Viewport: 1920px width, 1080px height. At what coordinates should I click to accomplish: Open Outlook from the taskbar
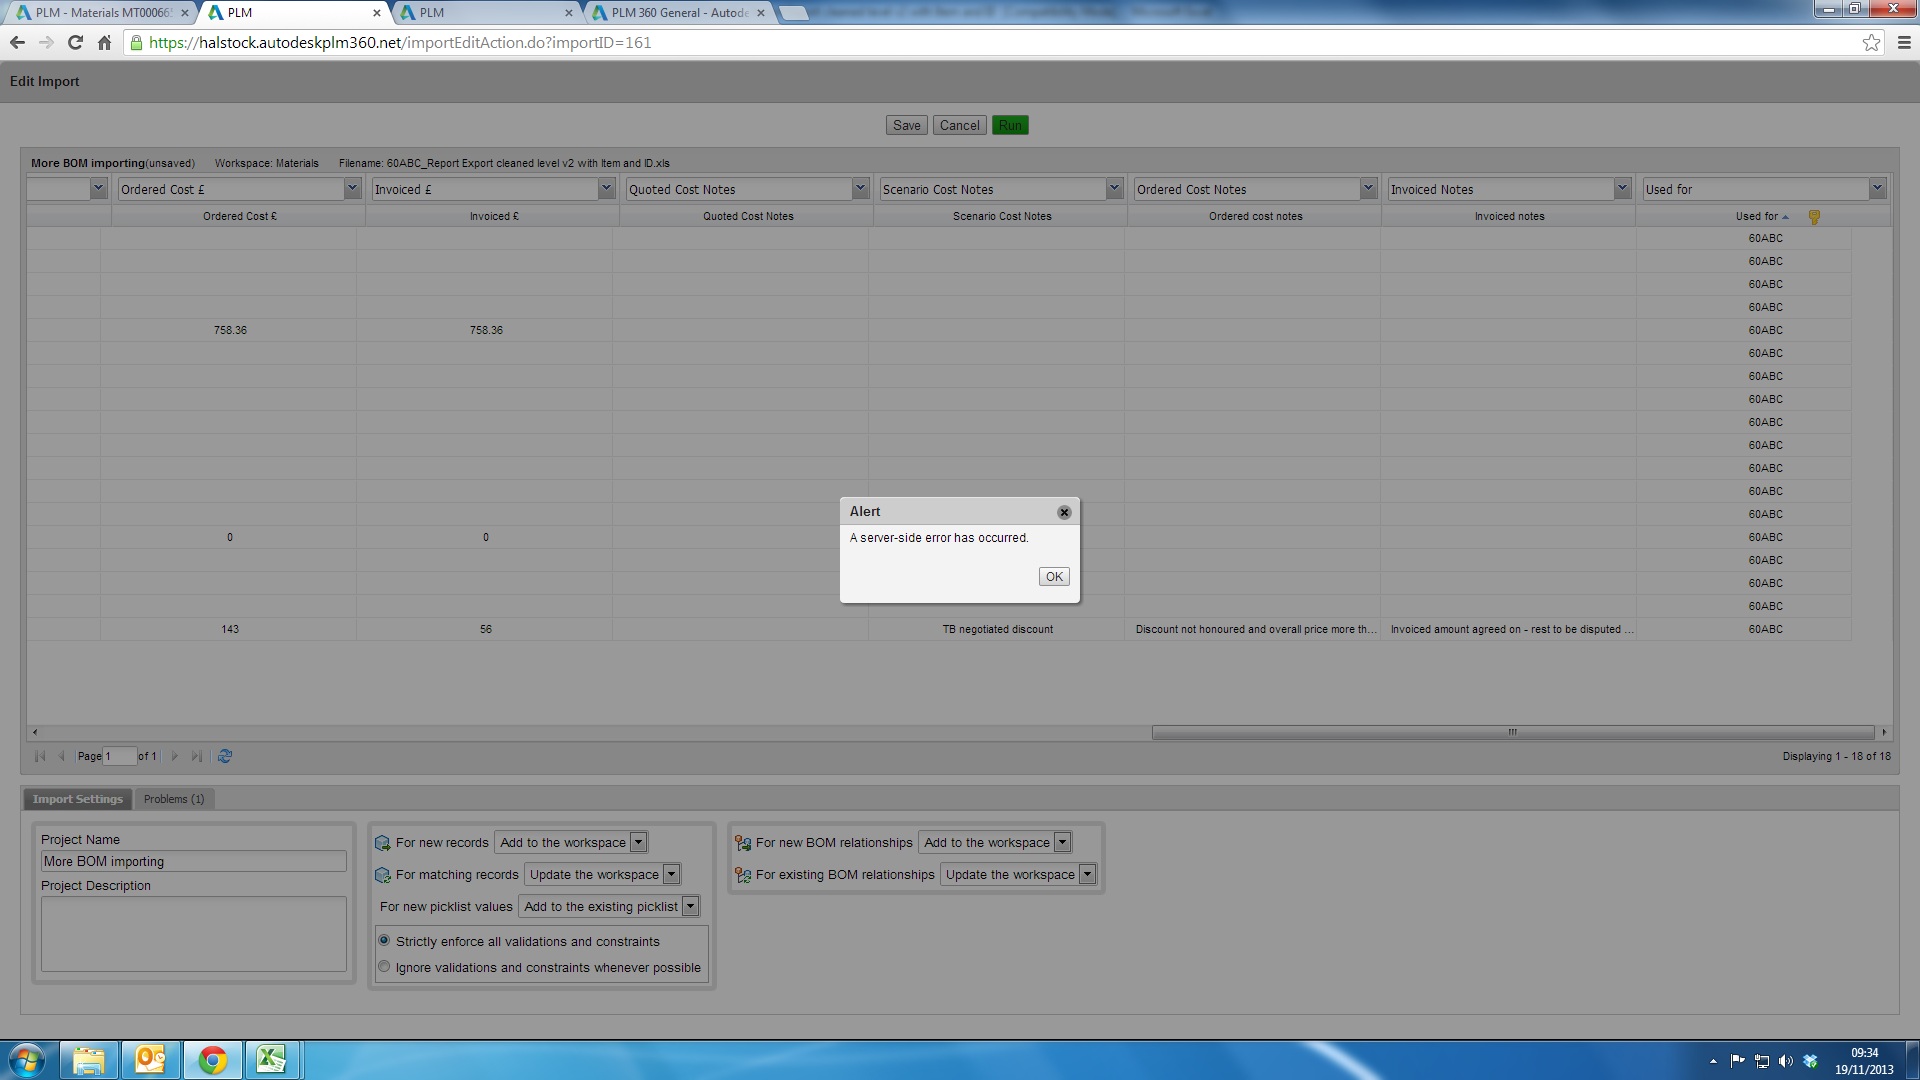(x=150, y=1060)
